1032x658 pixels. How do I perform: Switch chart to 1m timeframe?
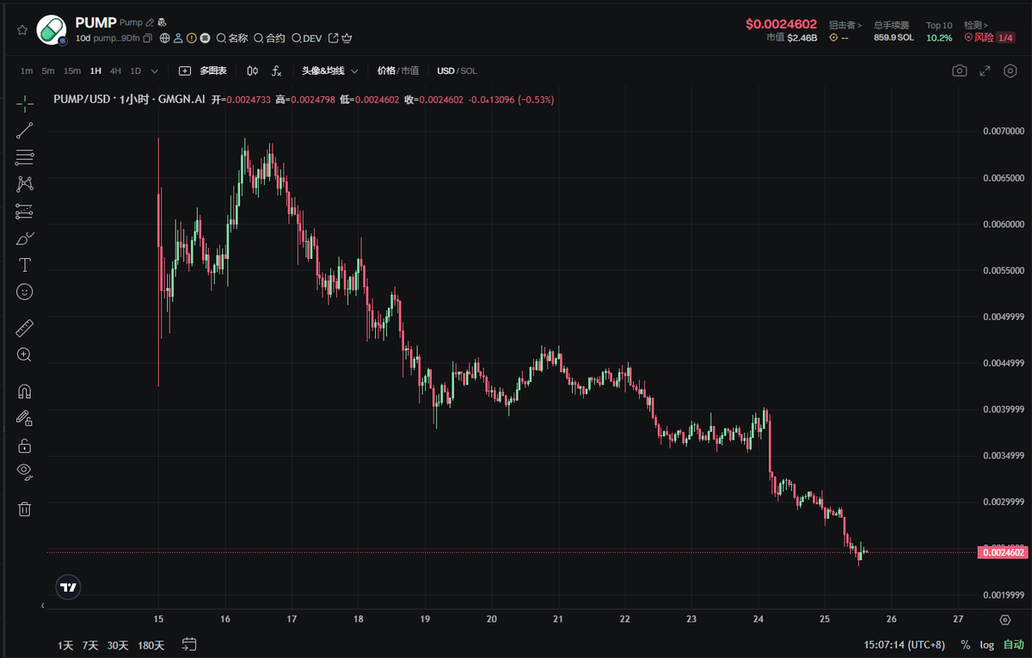(26, 71)
